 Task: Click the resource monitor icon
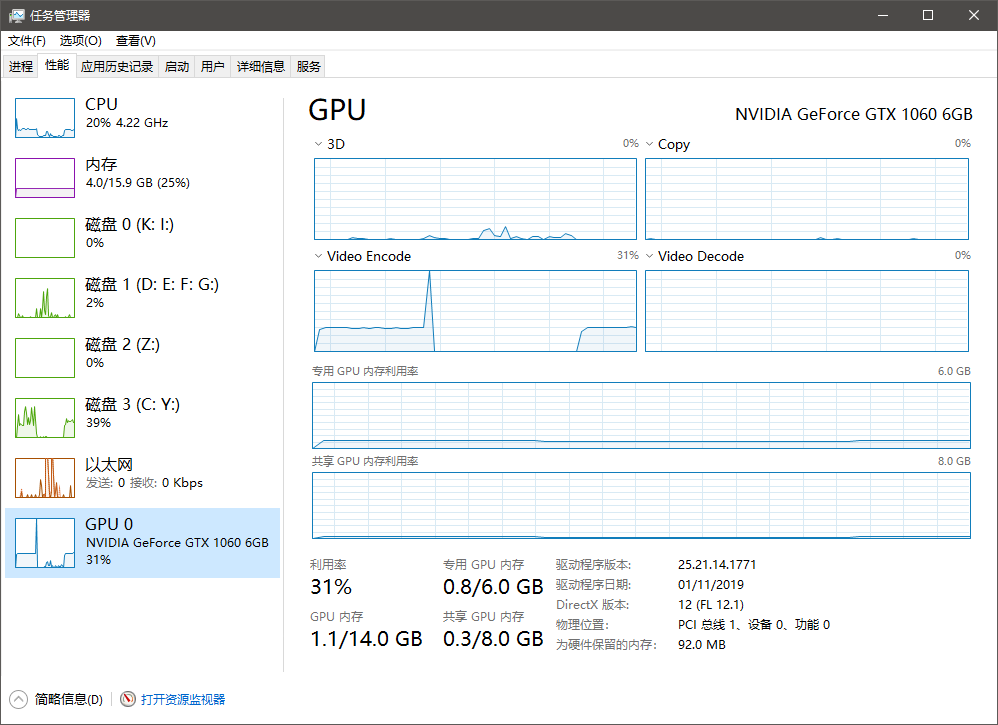[x=128, y=699]
